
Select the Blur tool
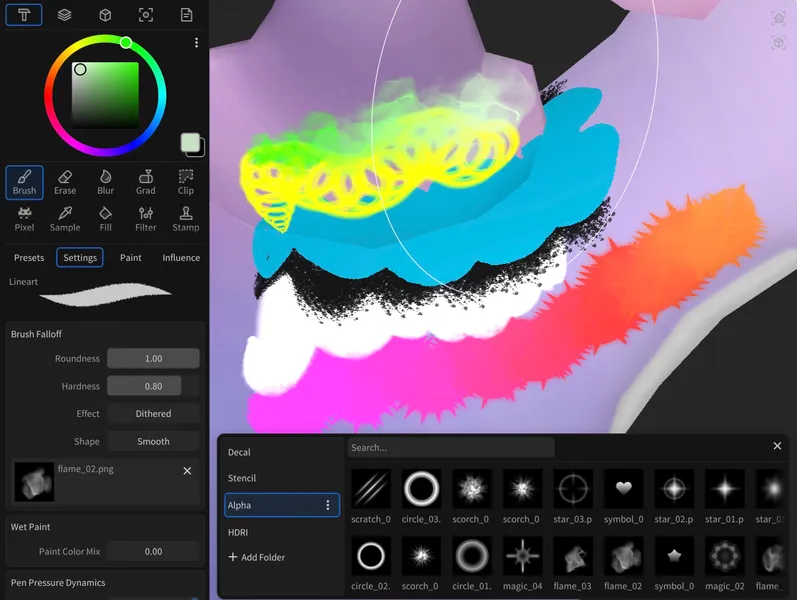click(x=105, y=182)
